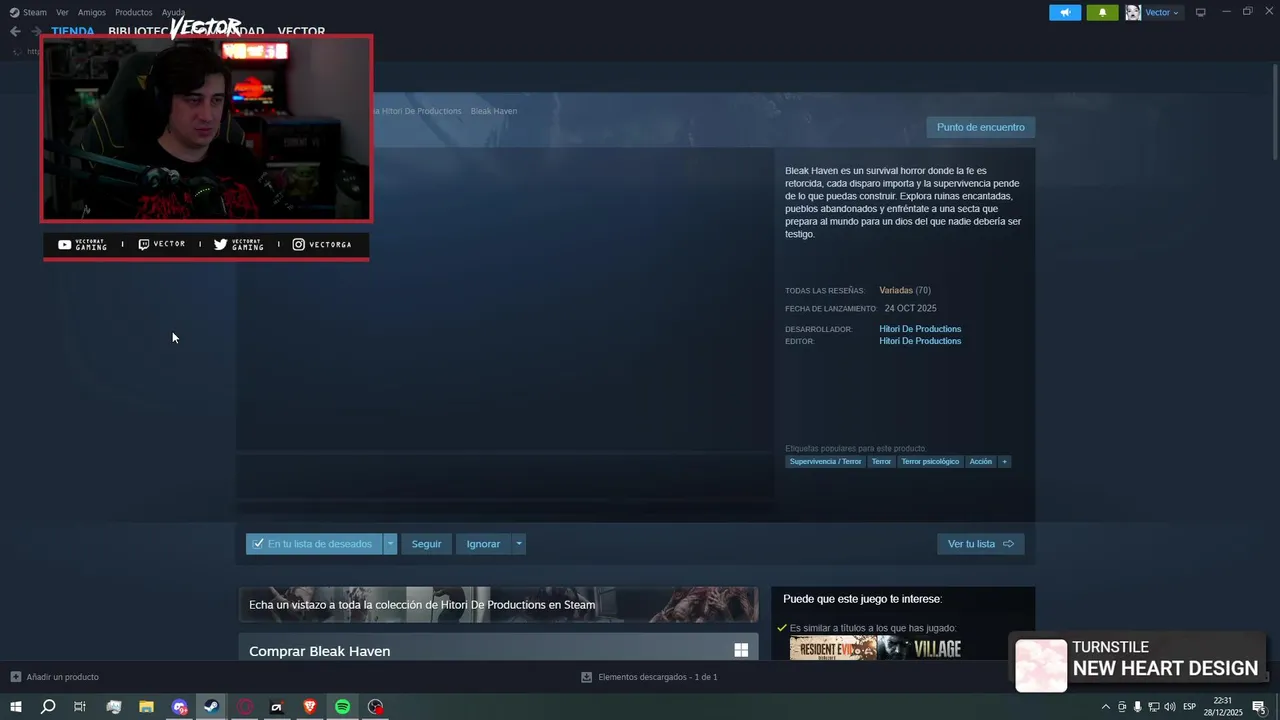
Task: Open the Vector account dropdown
Action: tap(1162, 12)
